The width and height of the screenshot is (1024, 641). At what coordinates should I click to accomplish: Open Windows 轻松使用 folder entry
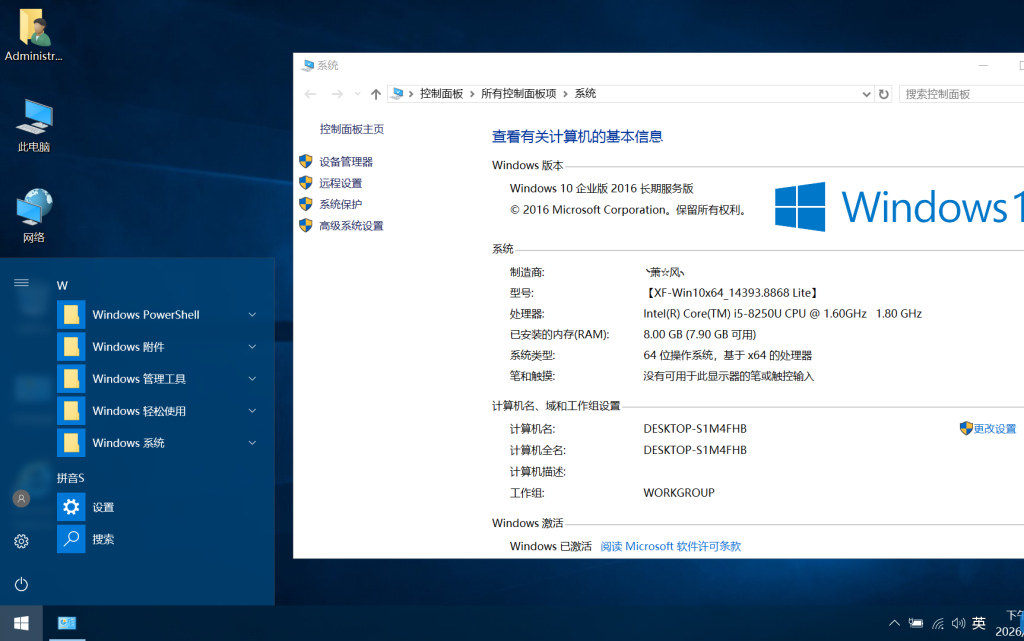pos(160,411)
